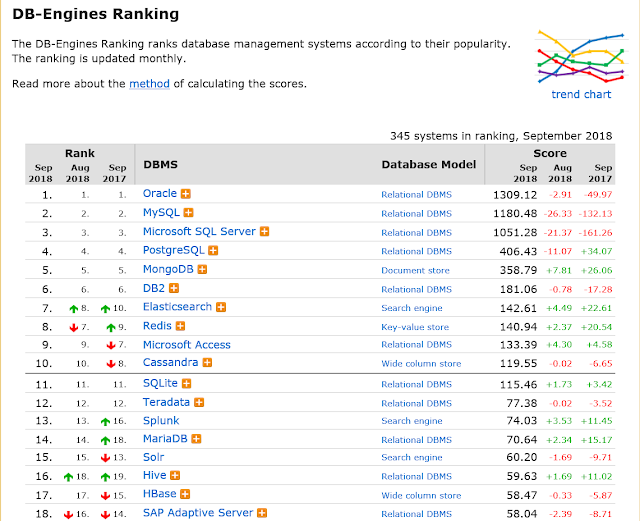Click the plus icon next to Hive
Image resolution: width=640 pixels, height=521 pixels.
tap(175, 476)
